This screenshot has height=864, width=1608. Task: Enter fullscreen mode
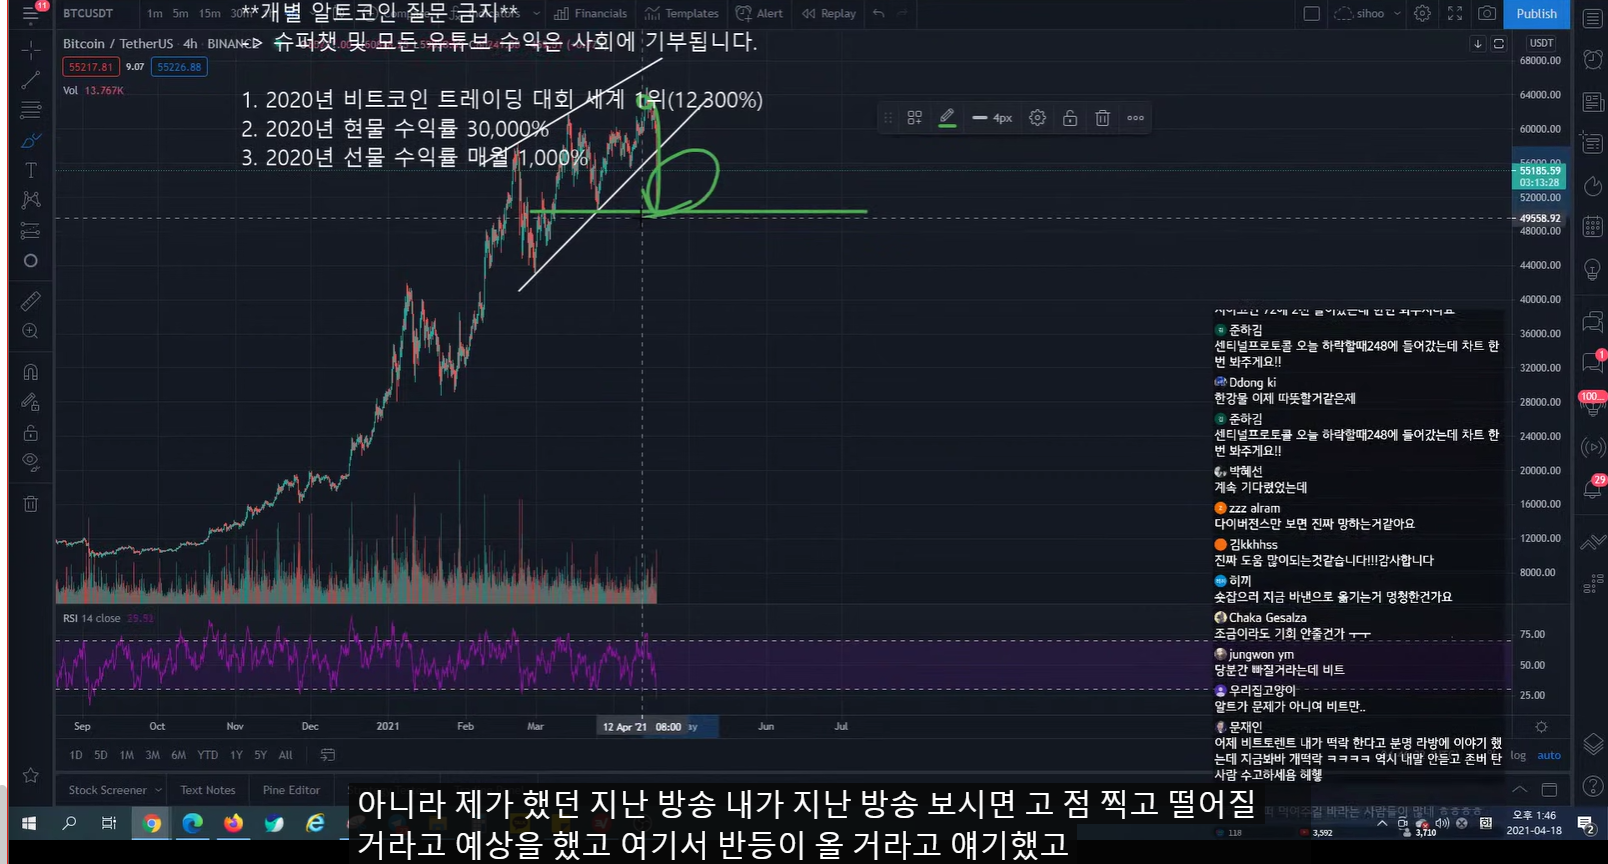click(1455, 14)
